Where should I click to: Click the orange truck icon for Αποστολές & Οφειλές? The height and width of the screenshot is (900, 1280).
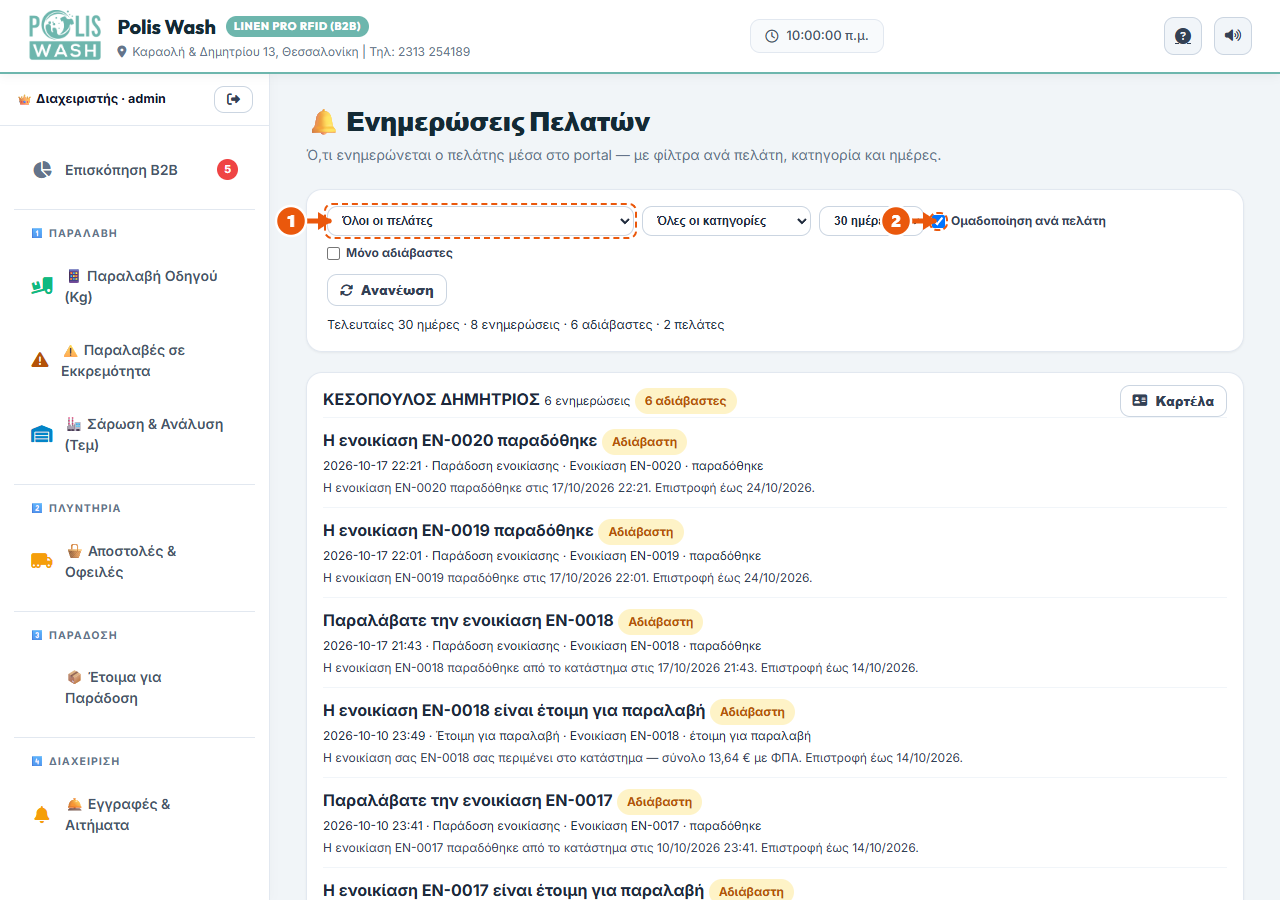42,561
